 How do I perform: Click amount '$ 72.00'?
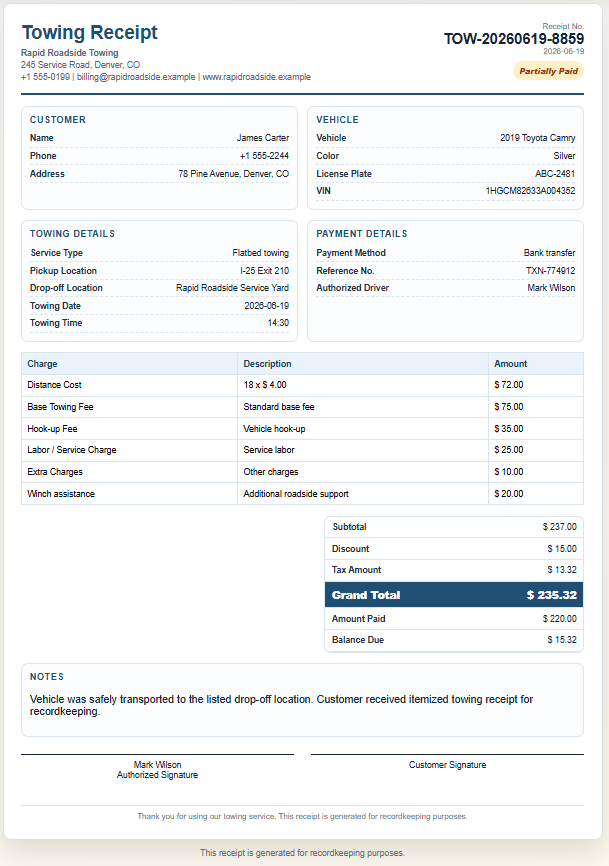(x=509, y=385)
